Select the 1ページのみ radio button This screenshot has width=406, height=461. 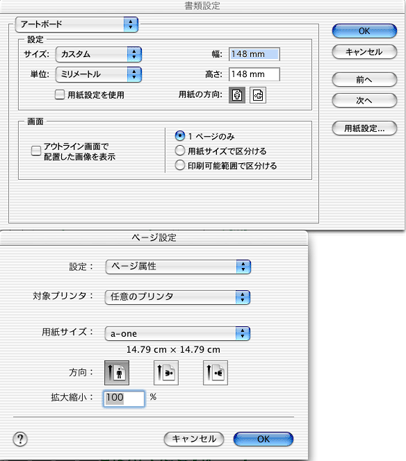(180, 136)
